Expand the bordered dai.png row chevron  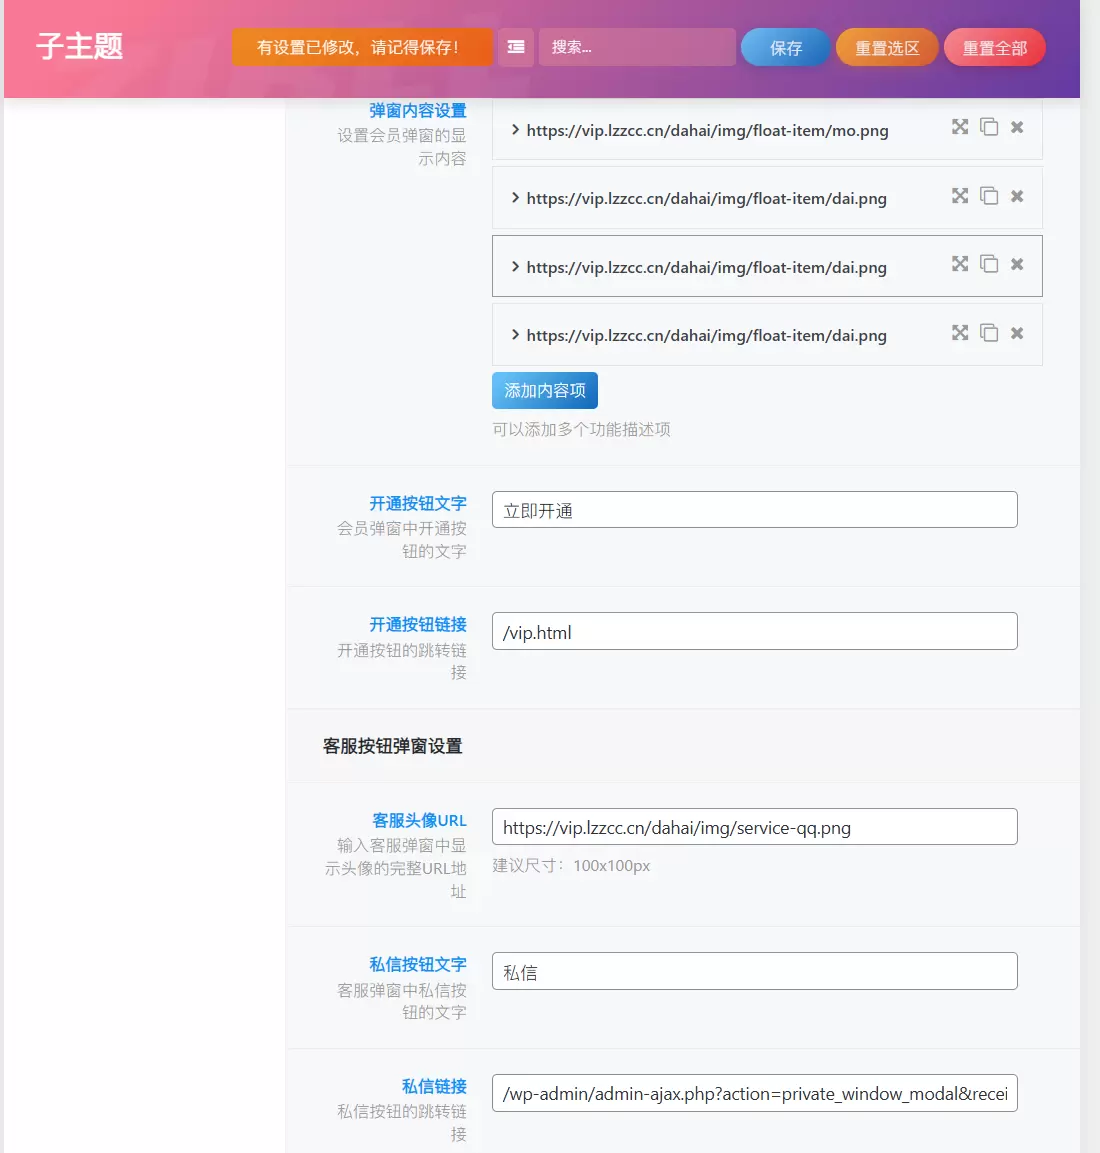[515, 267]
